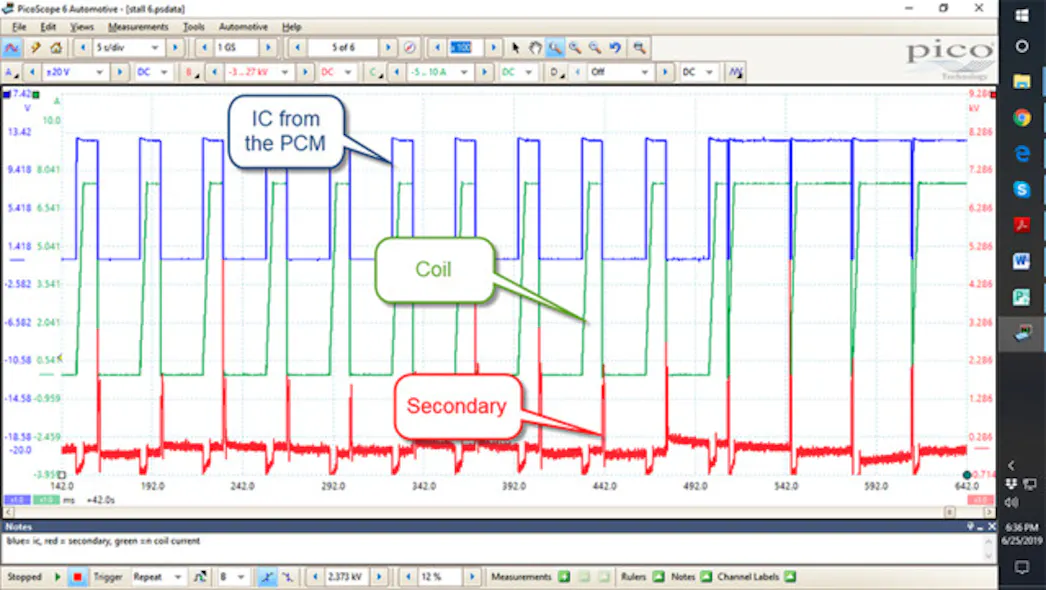Click the Notes text field
The height and width of the screenshot is (590, 1046).
click(493, 548)
